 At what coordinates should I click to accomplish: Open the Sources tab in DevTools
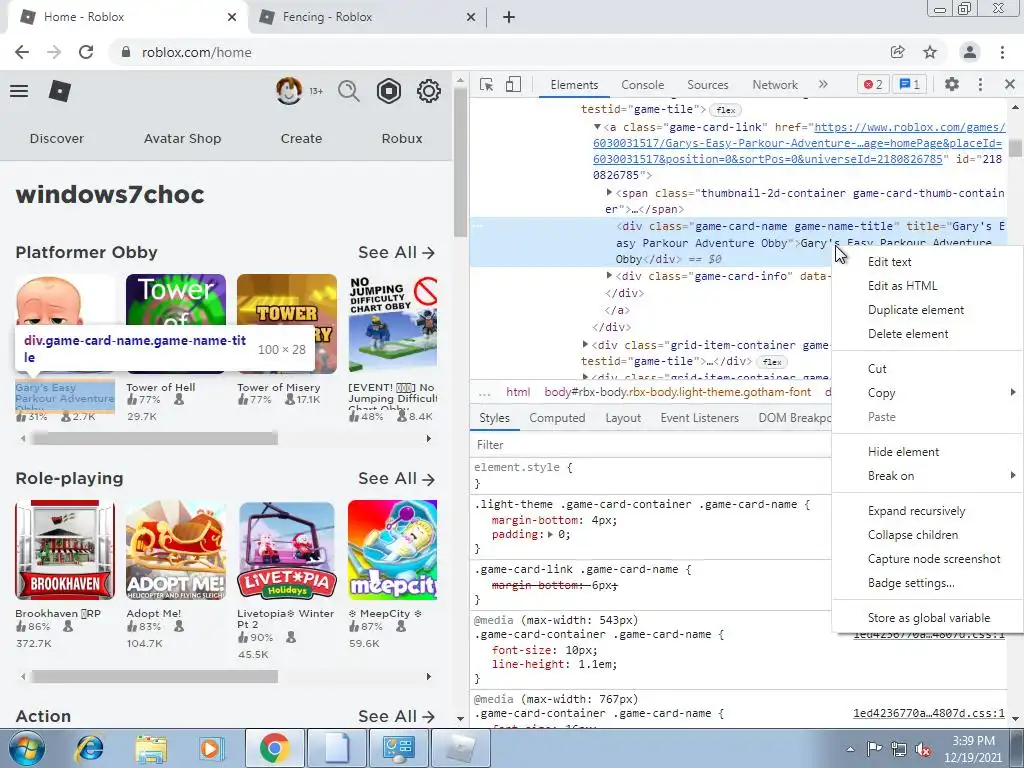(707, 85)
